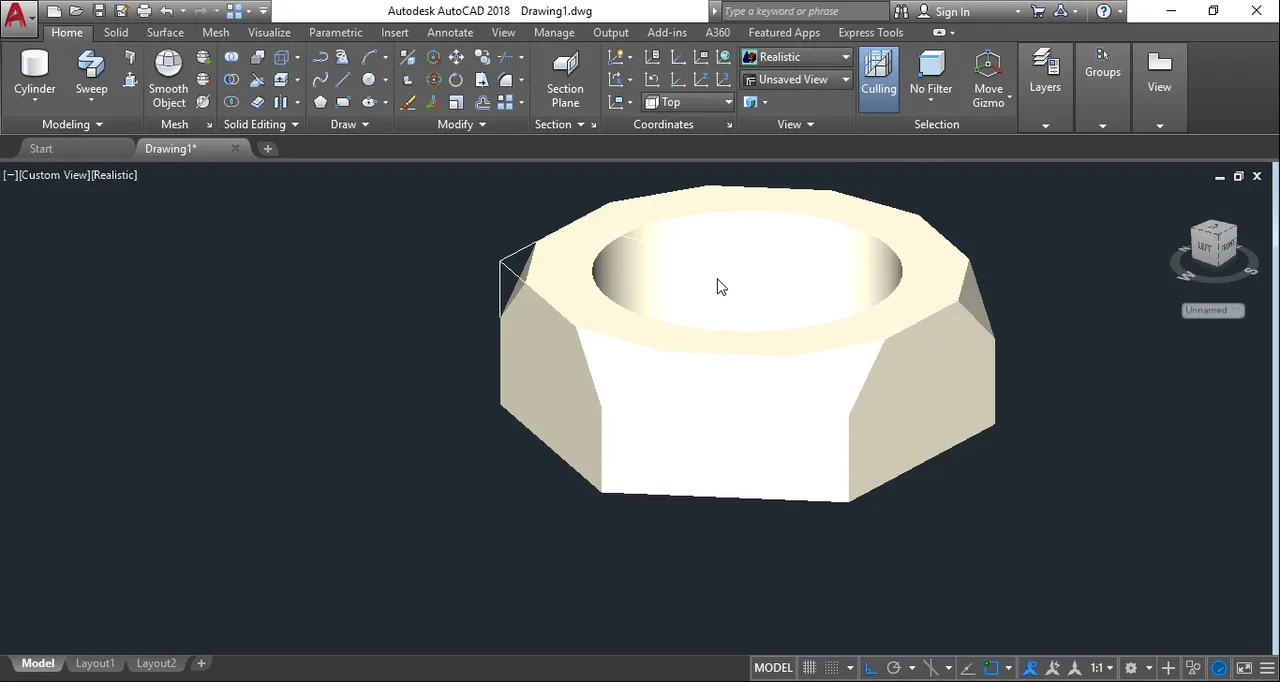Toggle Ortho mode in status bar
Screen dimensions: 1280x682
point(870,668)
